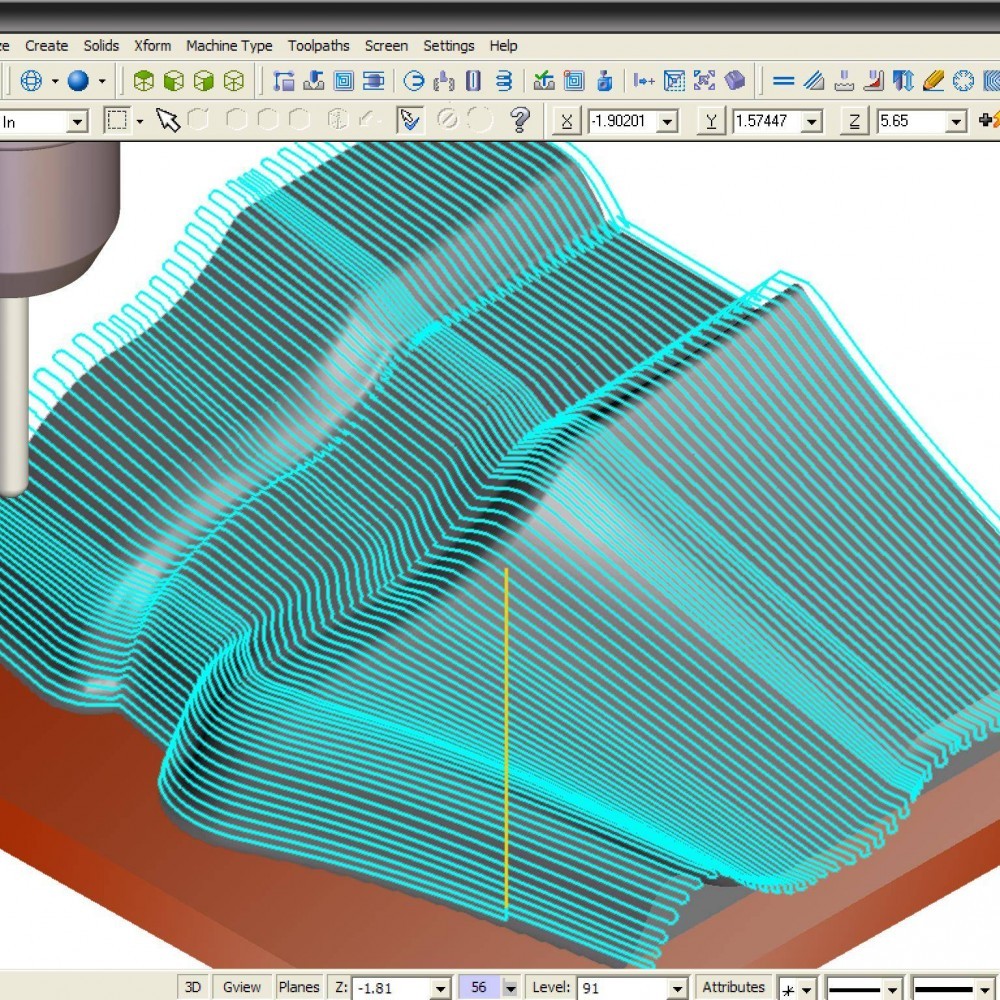Viewport: 1000px width, 1000px height.
Task: Expand the Z depth -1.81 dropdown
Action: point(440,989)
